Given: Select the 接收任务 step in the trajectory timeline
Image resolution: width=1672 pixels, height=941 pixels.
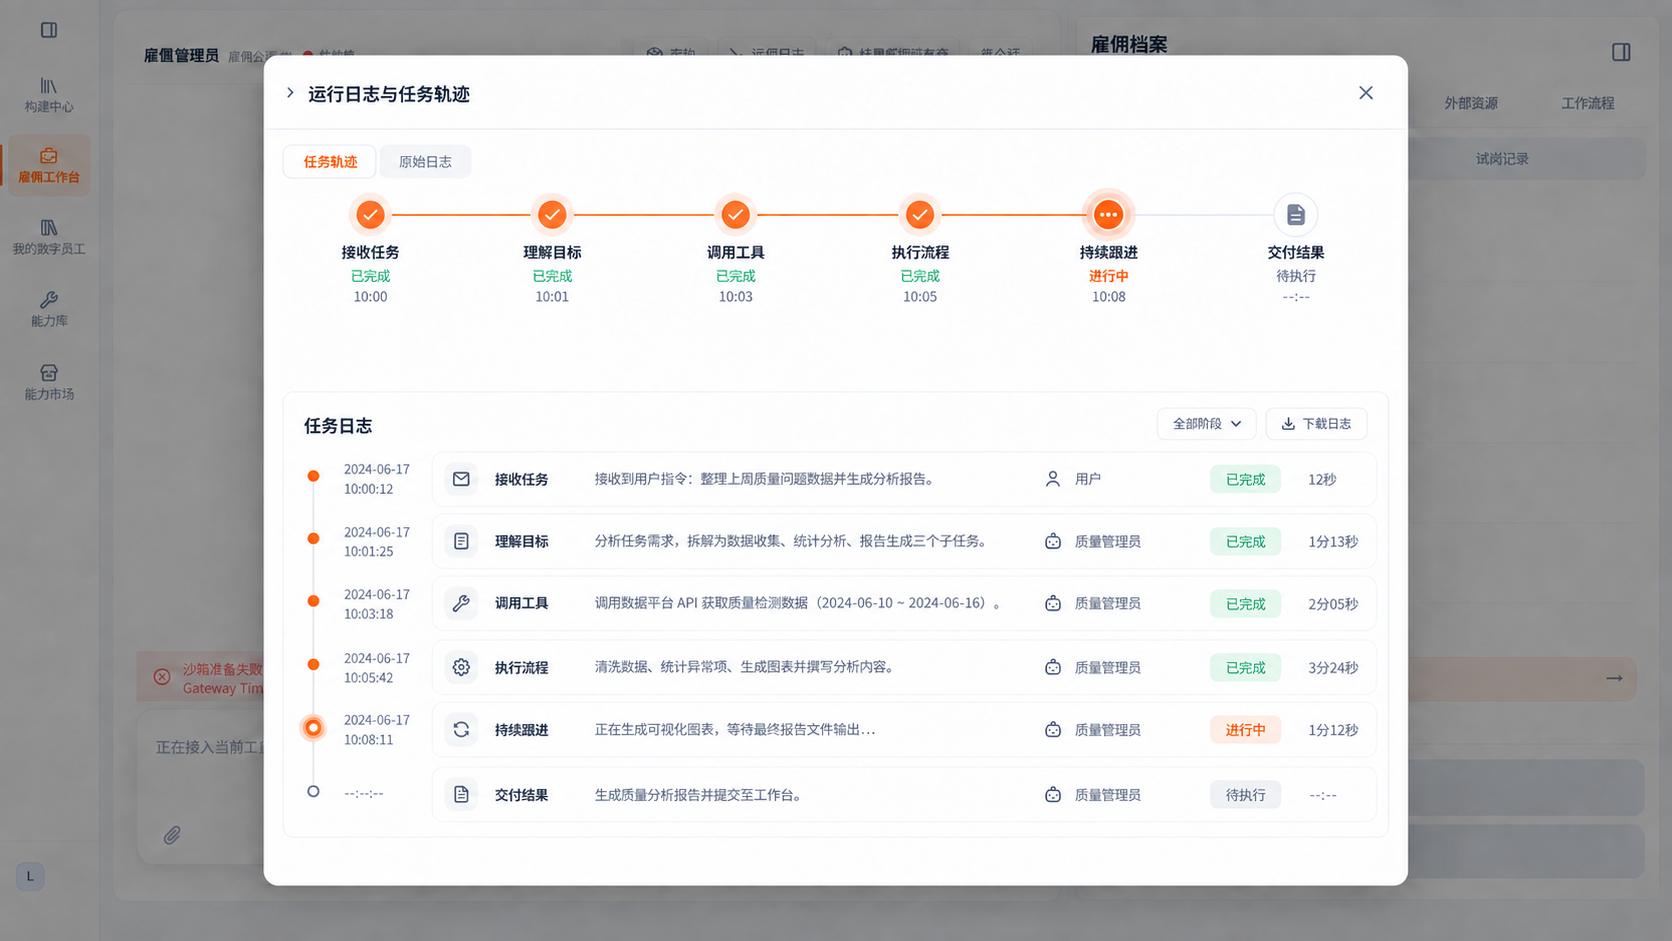Looking at the screenshot, I should click(370, 214).
